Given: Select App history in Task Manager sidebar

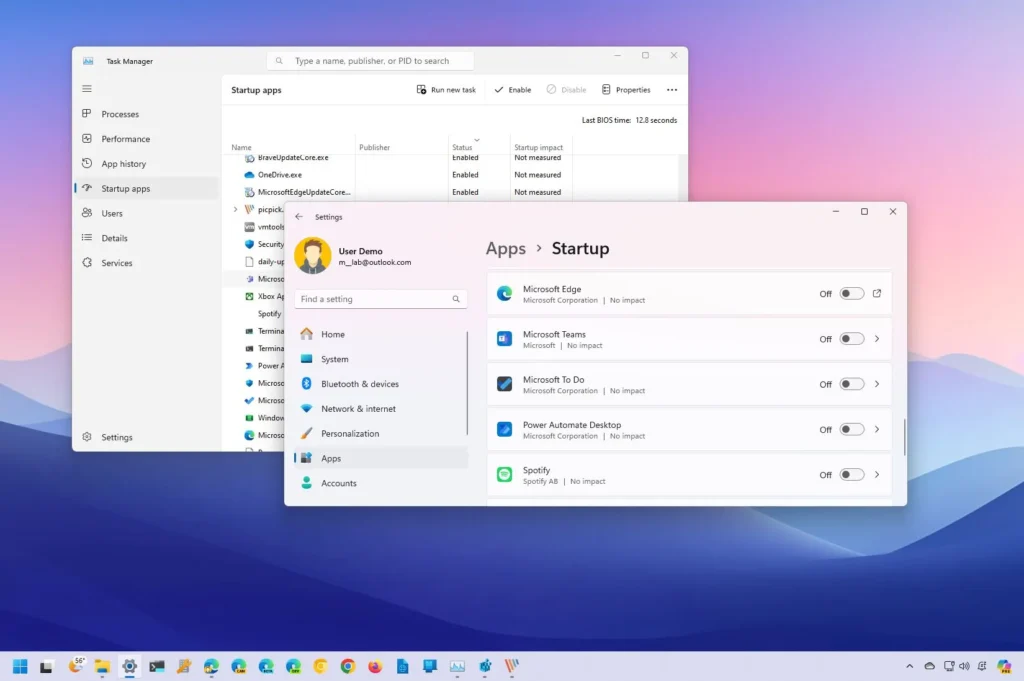Looking at the screenshot, I should pos(122,163).
